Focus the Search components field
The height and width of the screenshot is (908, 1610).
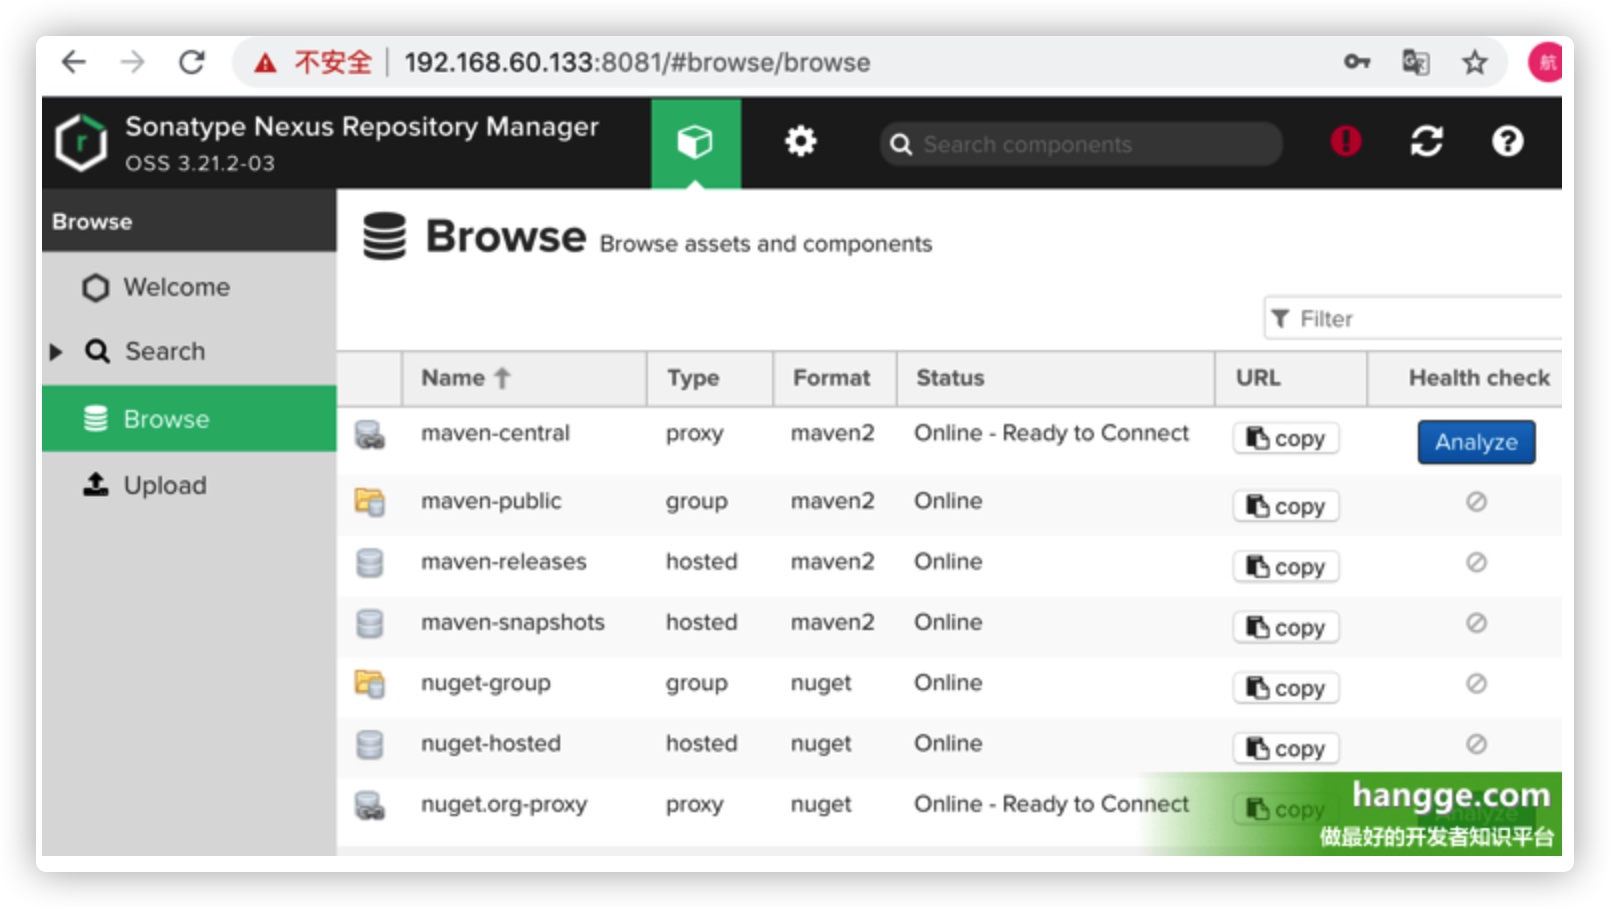coord(1081,144)
